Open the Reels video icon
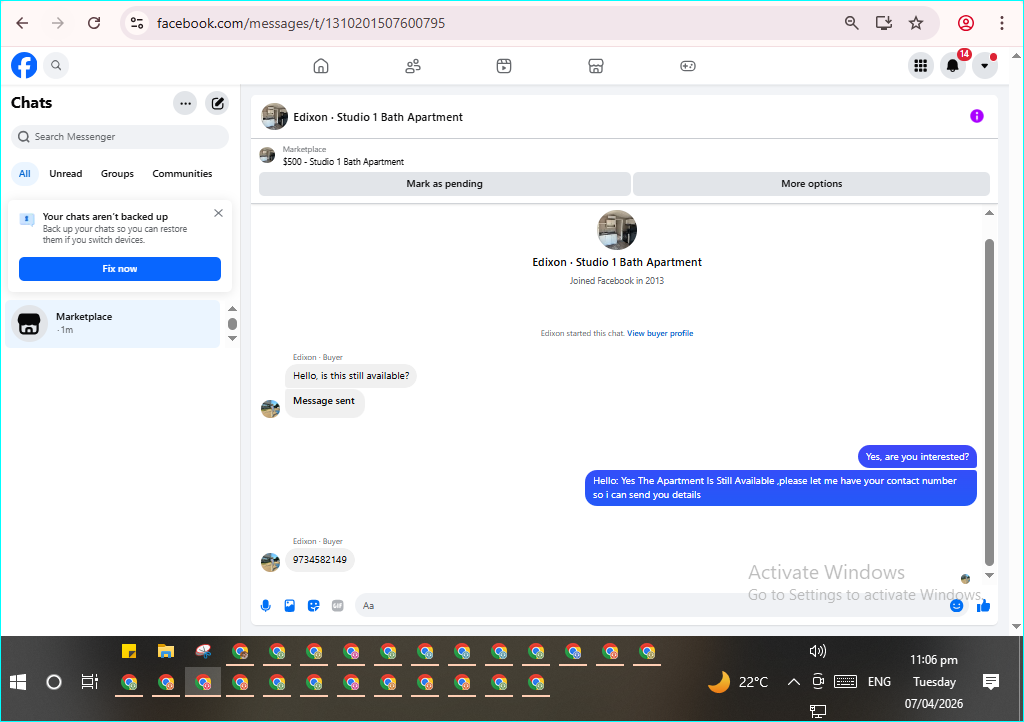This screenshot has height=722, width=1024. coord(504,66)
